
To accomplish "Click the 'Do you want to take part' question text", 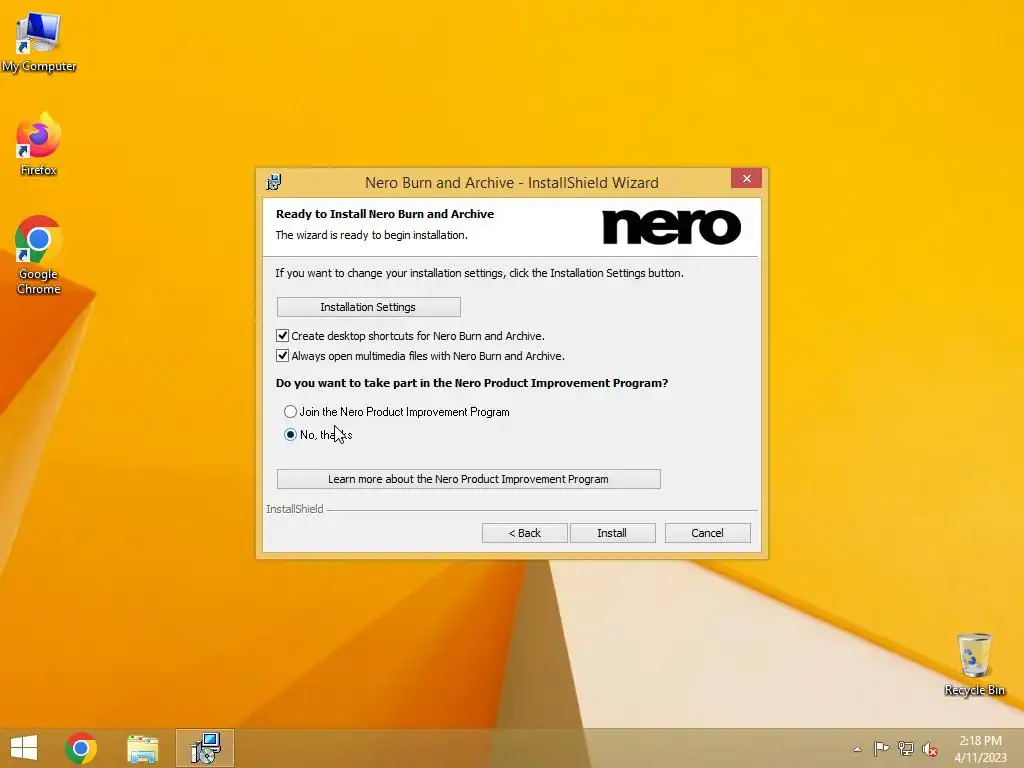I will point(472,383).
